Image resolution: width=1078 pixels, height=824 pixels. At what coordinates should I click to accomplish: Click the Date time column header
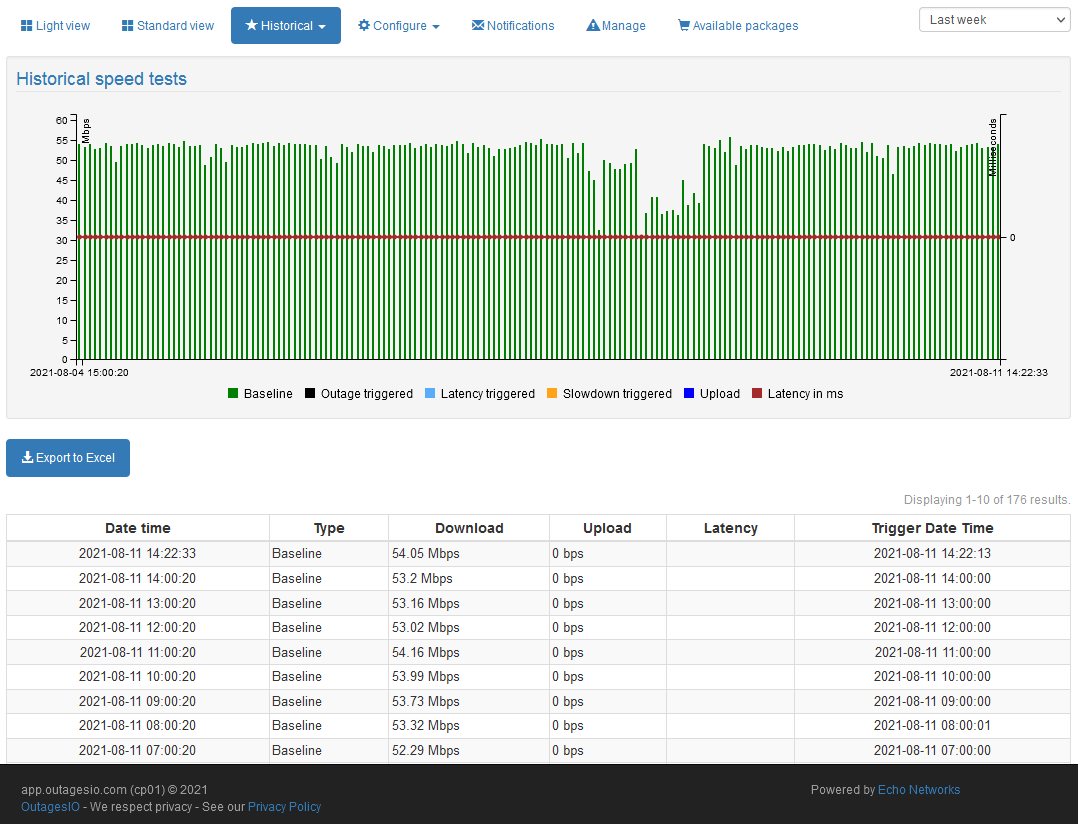[x=138, y=528]
